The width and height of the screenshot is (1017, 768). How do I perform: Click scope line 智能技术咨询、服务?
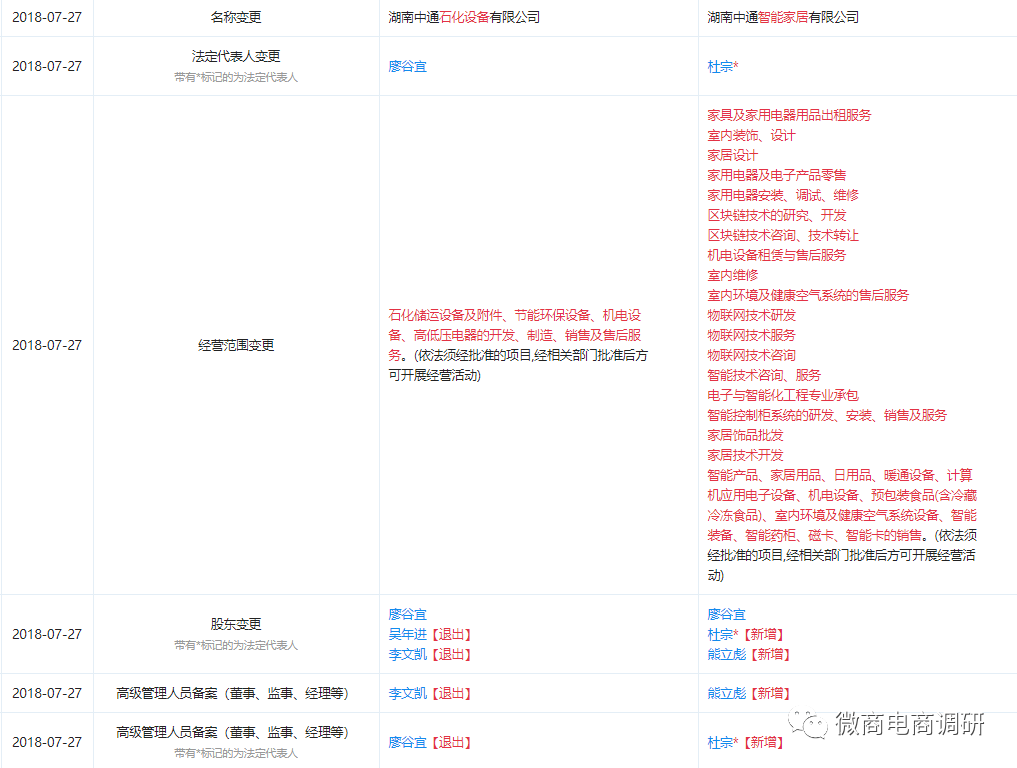point(764,376)
